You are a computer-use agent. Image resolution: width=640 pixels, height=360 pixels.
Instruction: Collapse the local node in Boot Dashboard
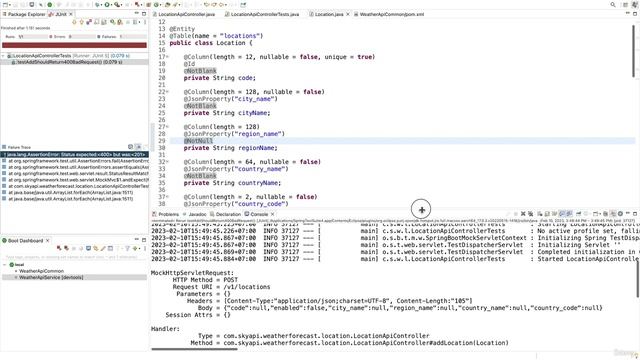(5, 265)
